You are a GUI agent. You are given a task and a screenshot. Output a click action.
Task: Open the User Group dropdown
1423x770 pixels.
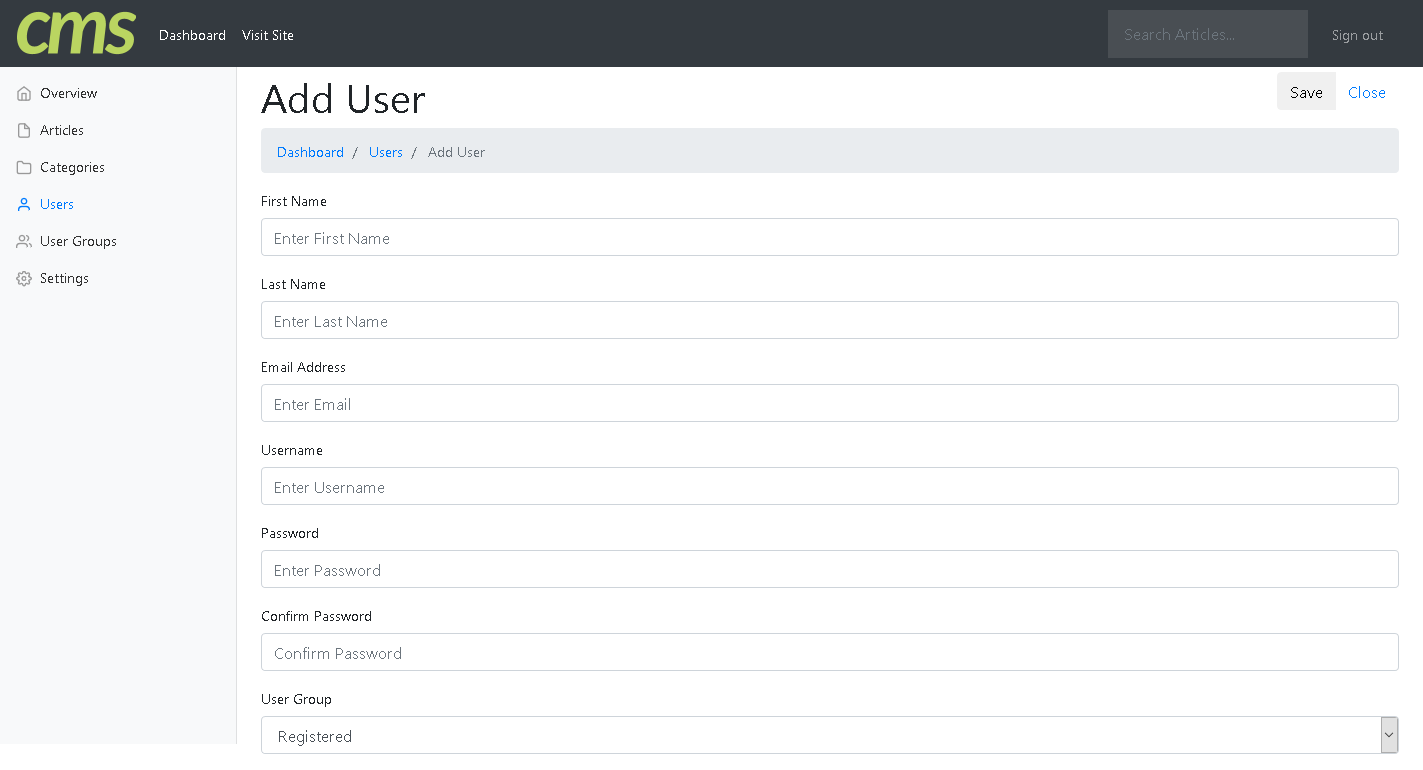(x=828, y=735)
